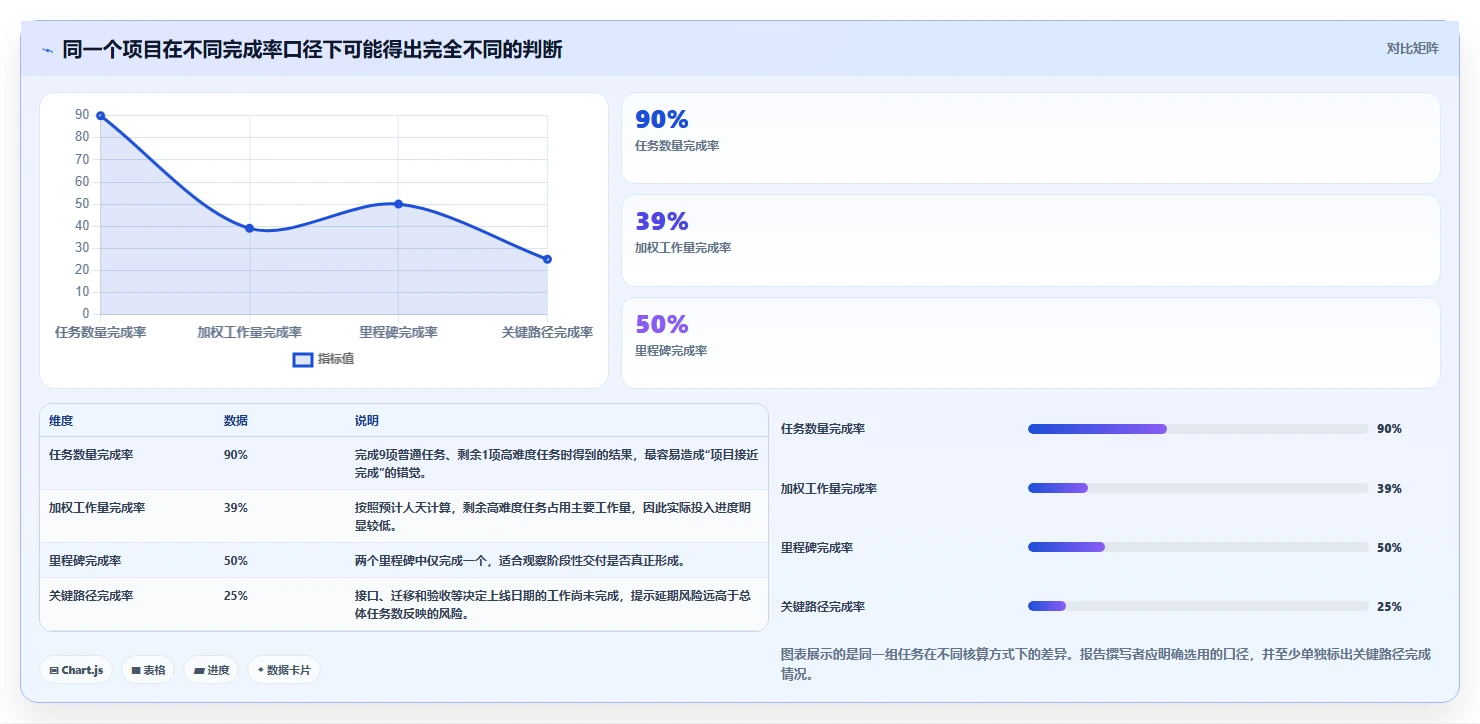Click the x-axis label 里程碑完成率 on the chart

pos(398,332)
